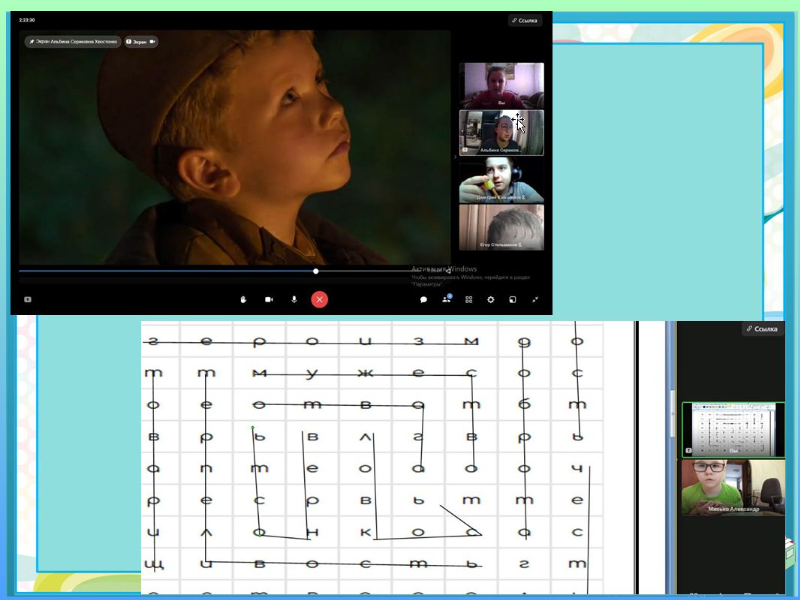Select the shared-screen thumbnail in lower window
The height and width of the screenshot is (600, 800).
click(733, 430)
